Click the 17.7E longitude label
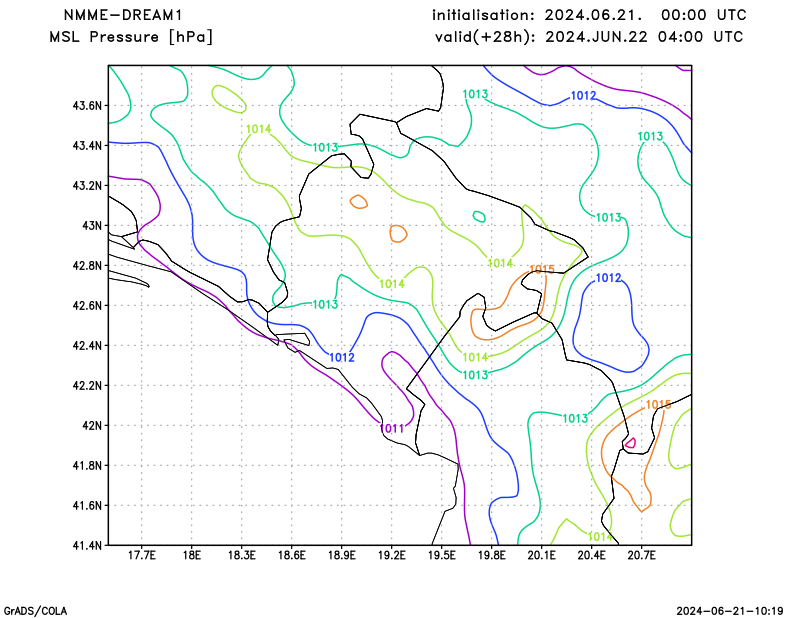This screenshot has width=800, height=618. pyautogui.click(x=141, y=555)
